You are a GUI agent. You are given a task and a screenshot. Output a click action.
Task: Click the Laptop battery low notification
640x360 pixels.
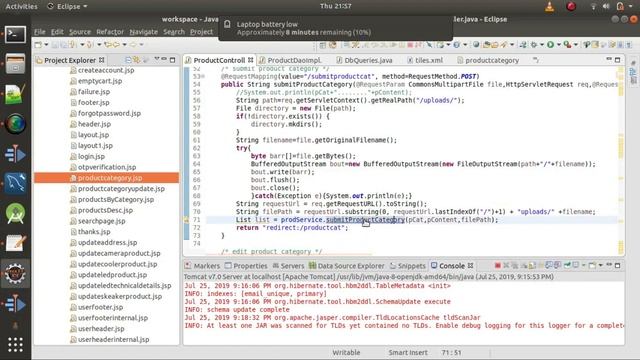click(336, 28)
